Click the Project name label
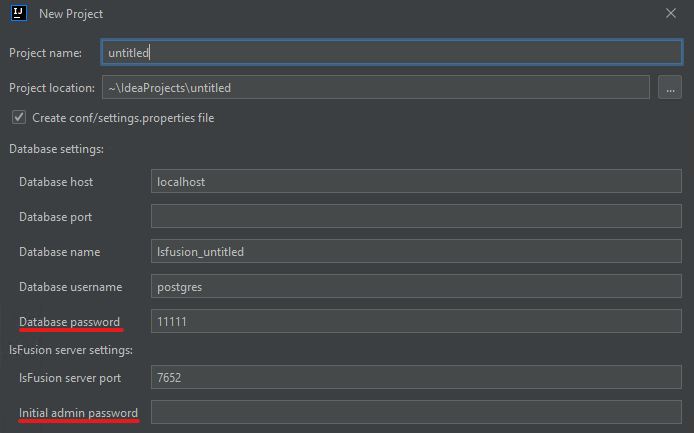Screen dimensions: 694x433 45,53
